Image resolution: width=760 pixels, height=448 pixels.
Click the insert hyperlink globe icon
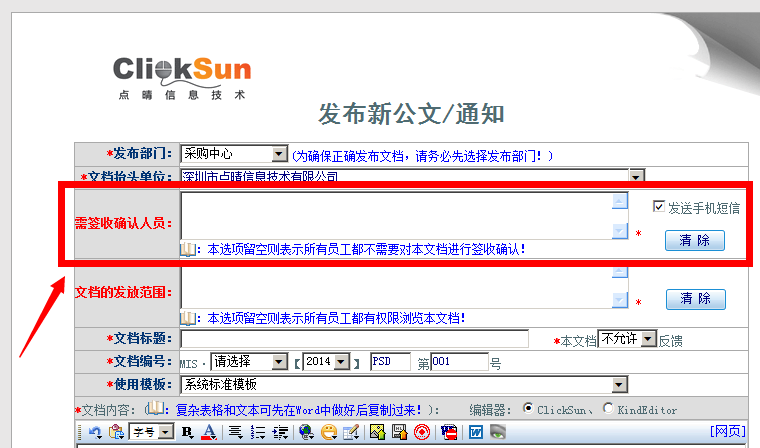(305, 432)
